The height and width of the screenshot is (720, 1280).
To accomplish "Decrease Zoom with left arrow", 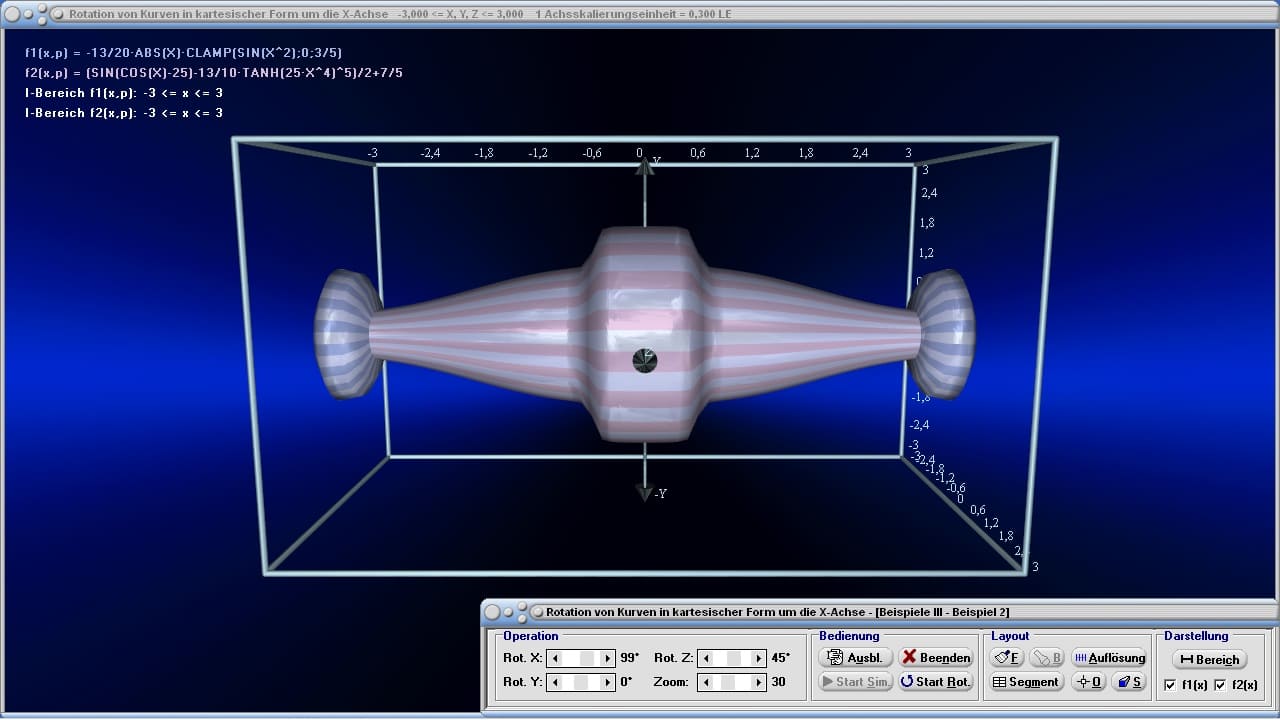I will pos(705,682).
